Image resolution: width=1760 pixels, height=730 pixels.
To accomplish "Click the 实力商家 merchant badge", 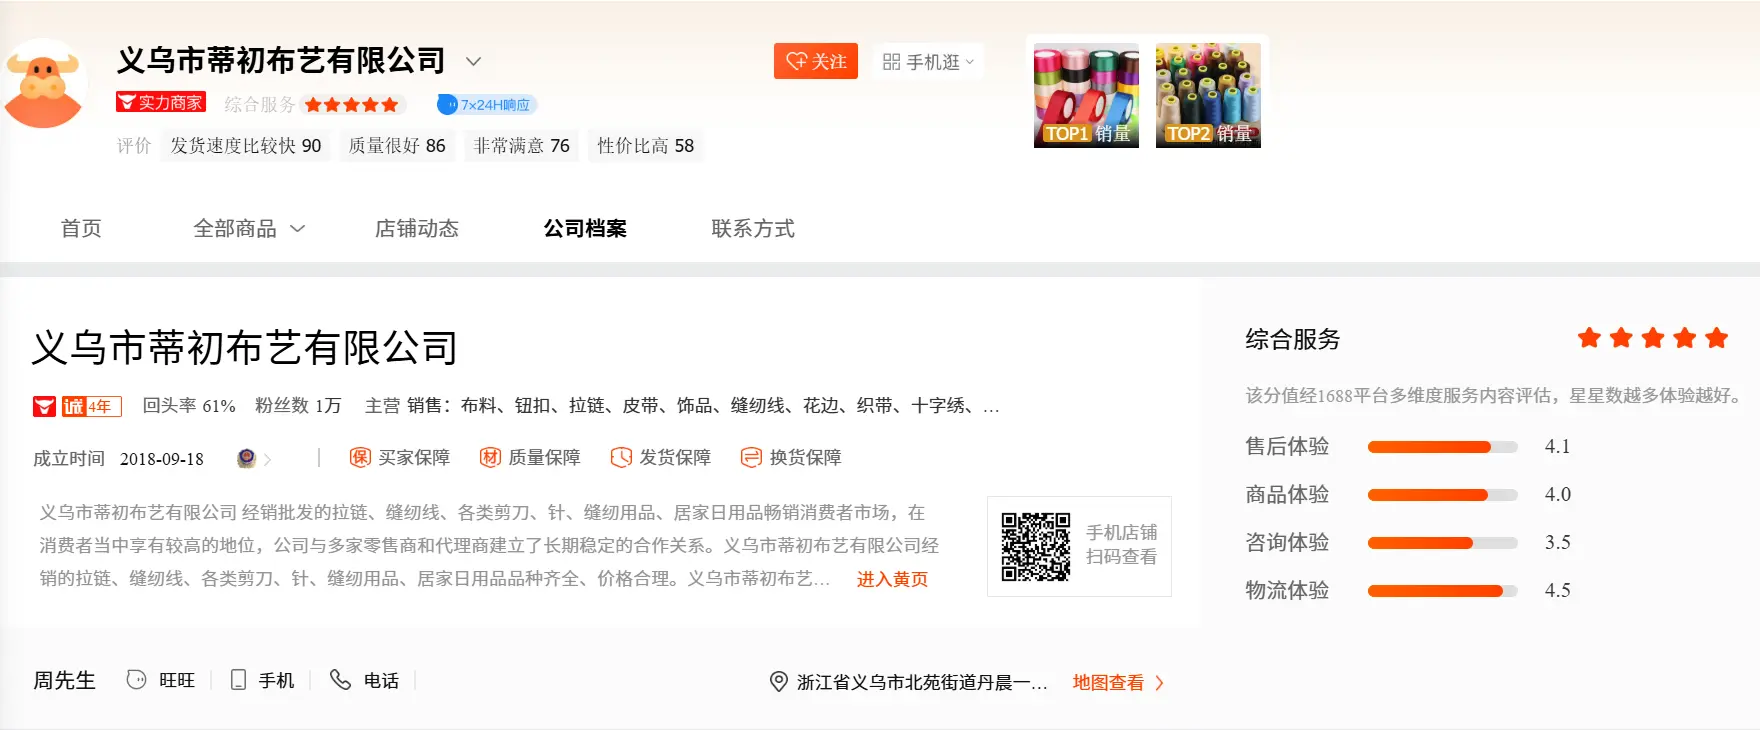I will click(161, 102).
